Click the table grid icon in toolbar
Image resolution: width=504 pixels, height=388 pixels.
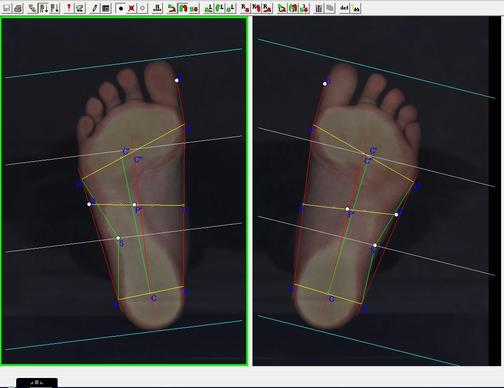(x=106, y=8)
